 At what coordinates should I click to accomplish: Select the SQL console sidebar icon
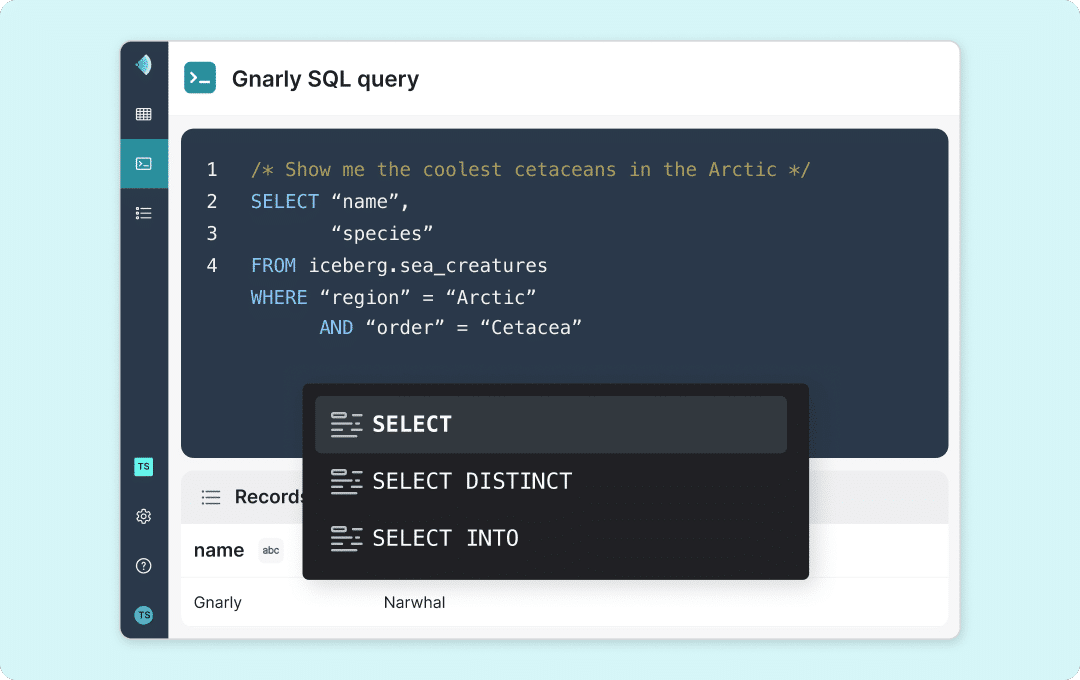pyautogui.click(x=144, y=164)
